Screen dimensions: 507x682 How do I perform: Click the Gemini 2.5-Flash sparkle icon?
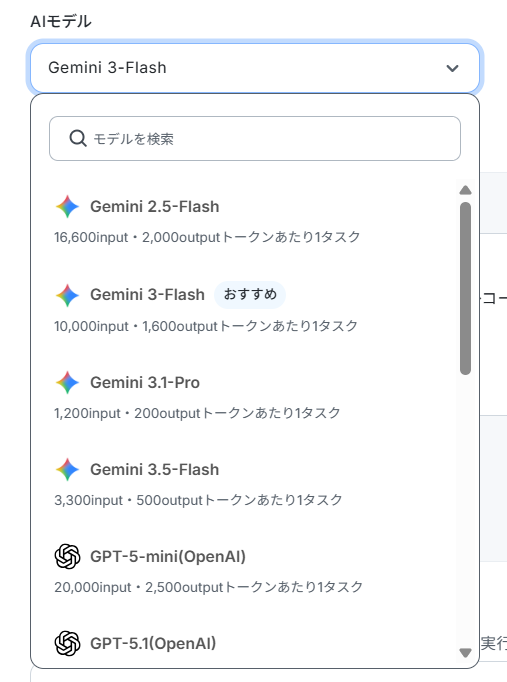tap(67, 207)
